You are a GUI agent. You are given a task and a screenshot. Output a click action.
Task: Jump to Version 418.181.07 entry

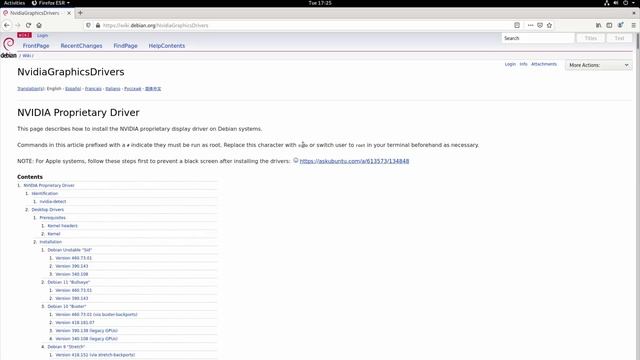[75, 322]
